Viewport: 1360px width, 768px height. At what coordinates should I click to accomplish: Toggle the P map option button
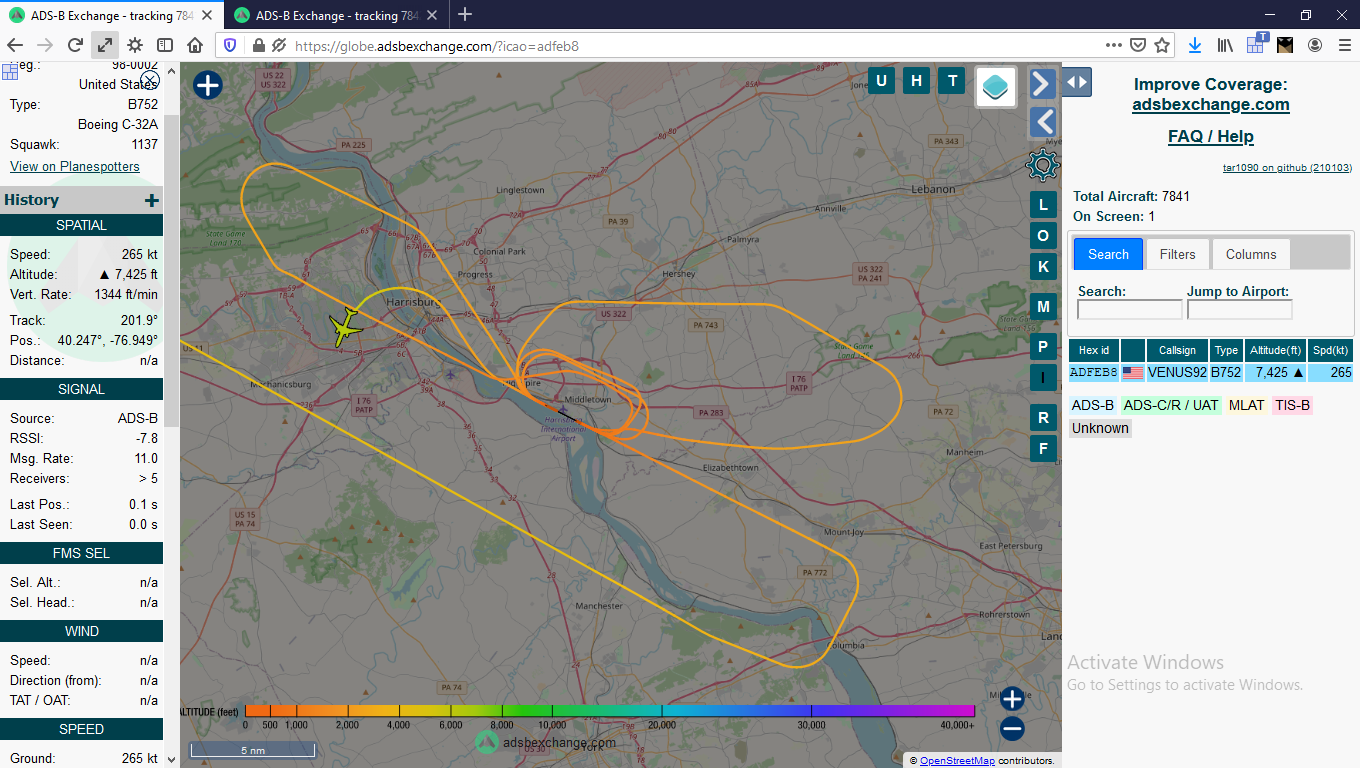1043,347
